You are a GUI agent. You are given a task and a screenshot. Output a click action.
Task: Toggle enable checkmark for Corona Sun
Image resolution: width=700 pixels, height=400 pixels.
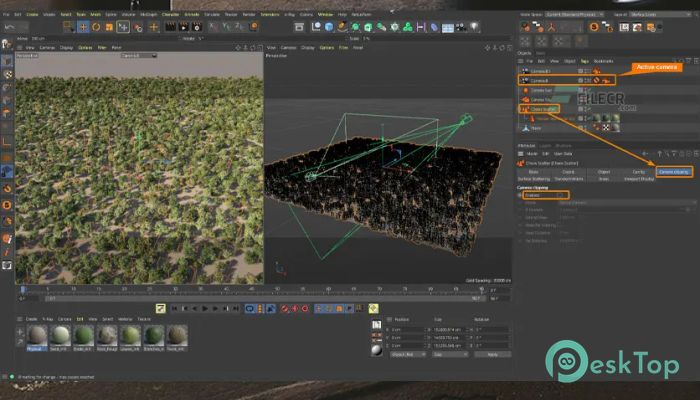pyautogui.click(x=590, y=90)
